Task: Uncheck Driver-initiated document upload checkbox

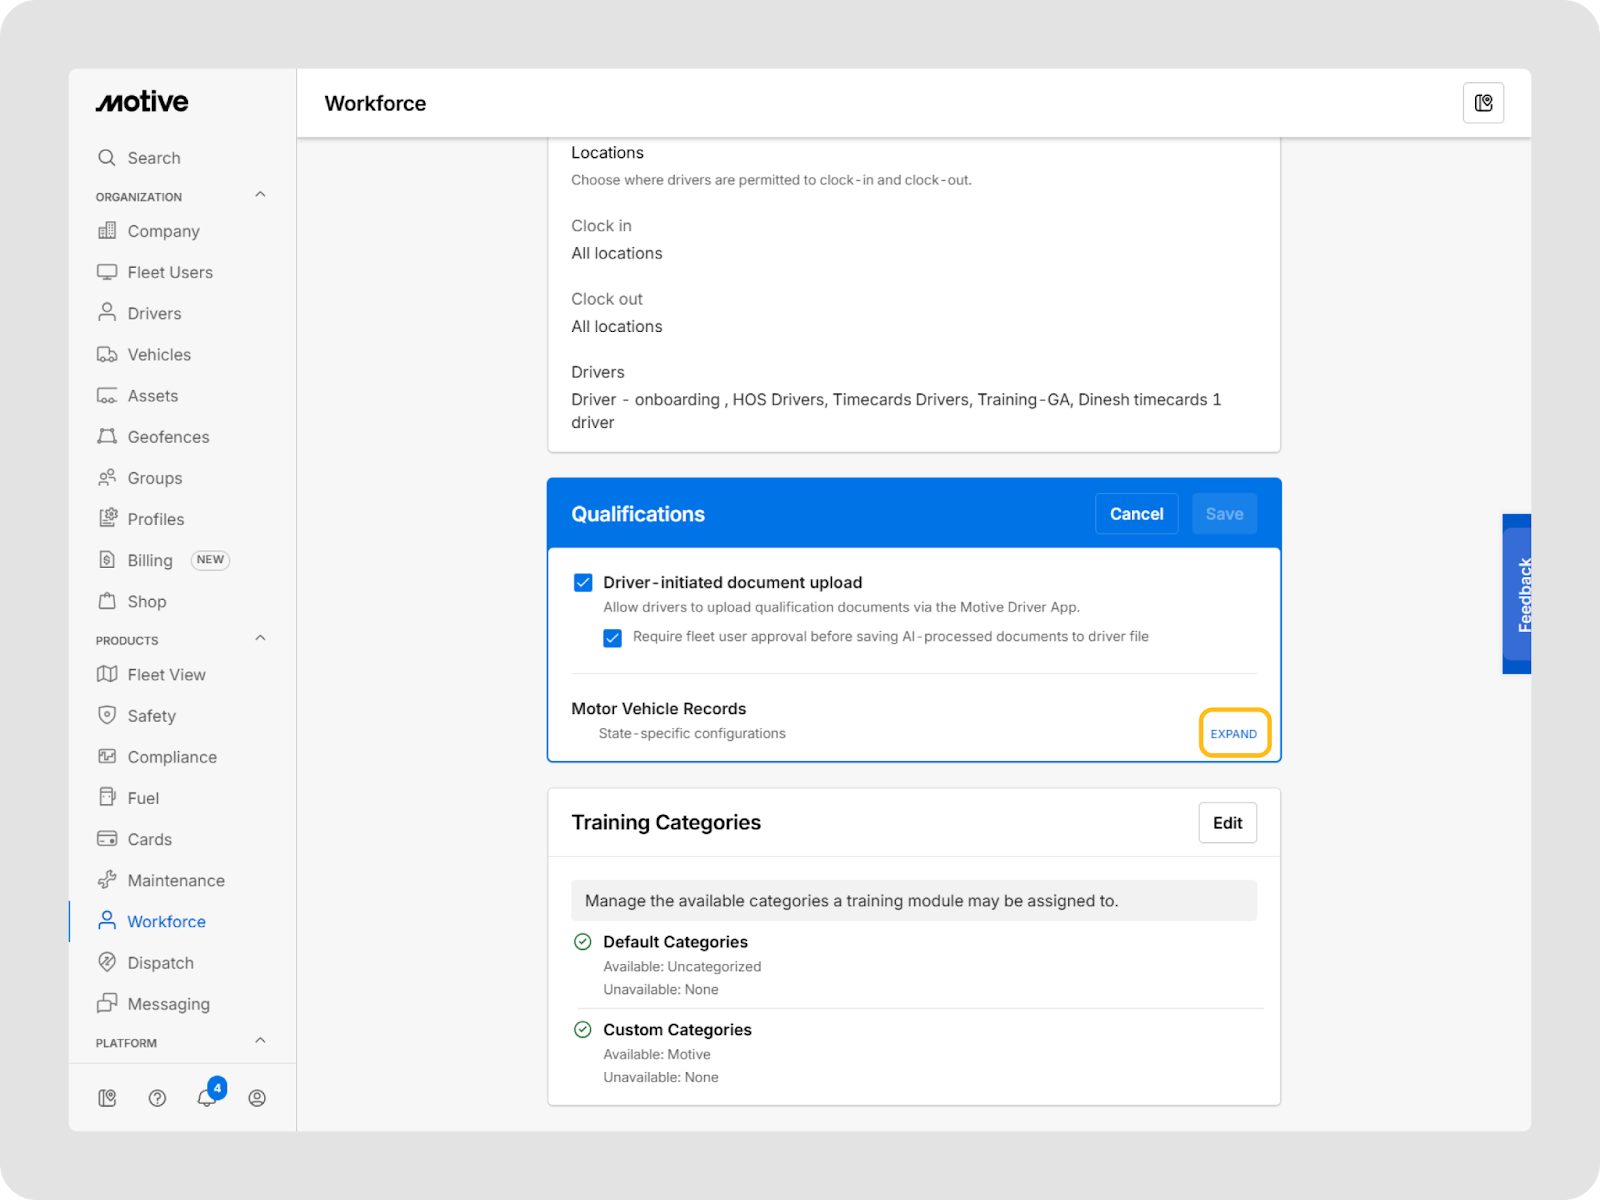Action: pyautogui.click(x=583, y=582)
